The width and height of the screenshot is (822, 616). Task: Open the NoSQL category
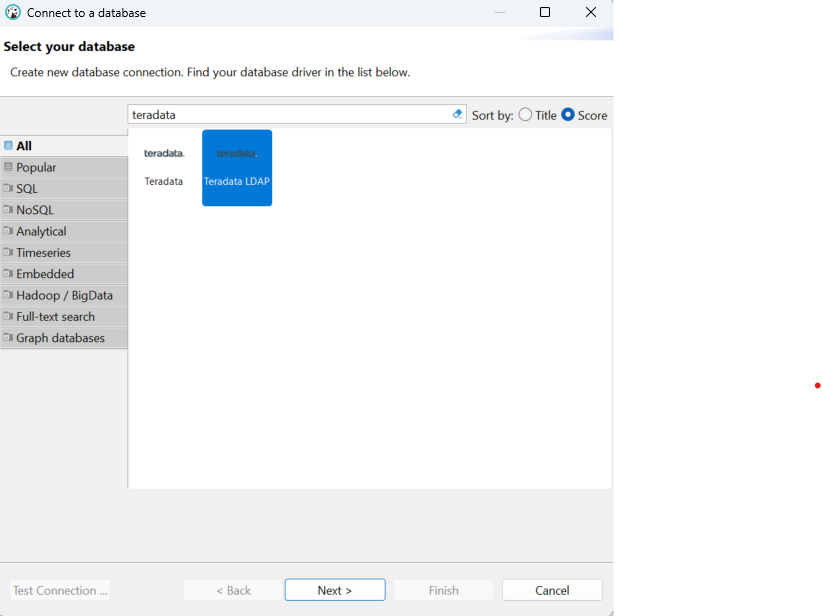(x=64, y=210)
